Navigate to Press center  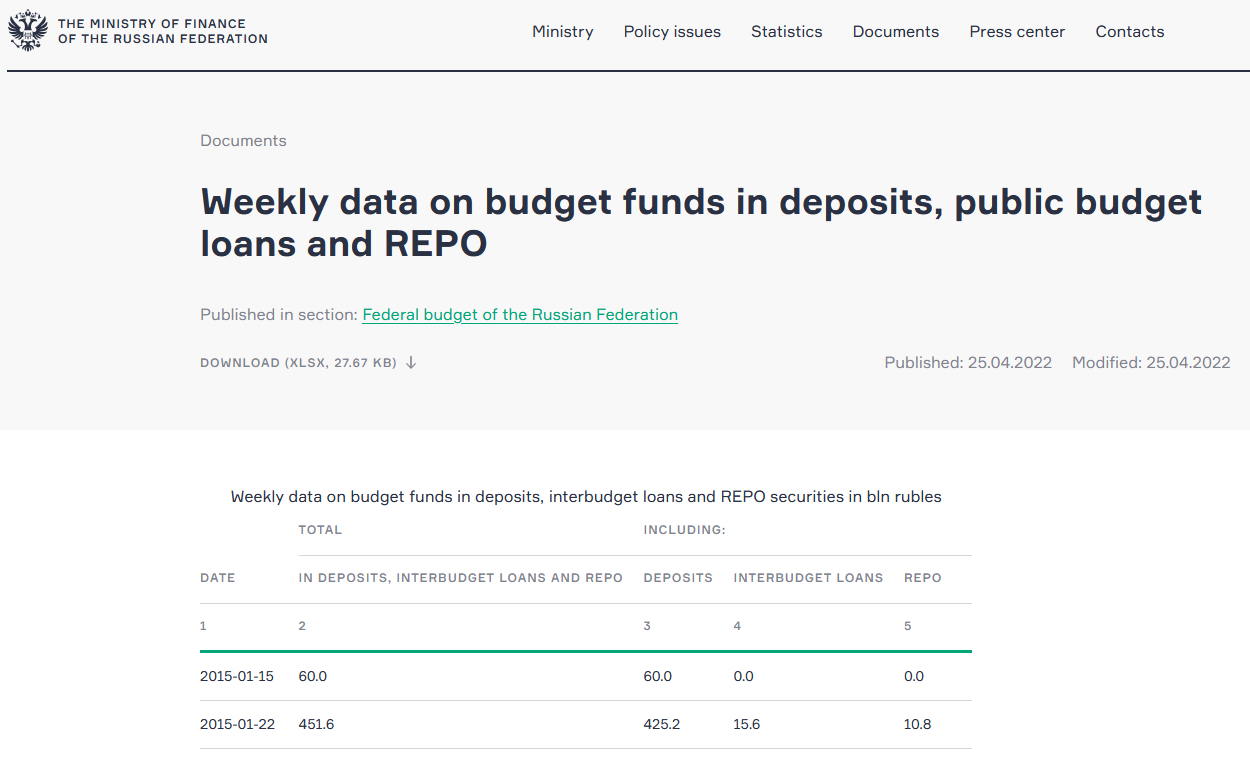(1017, 32)
